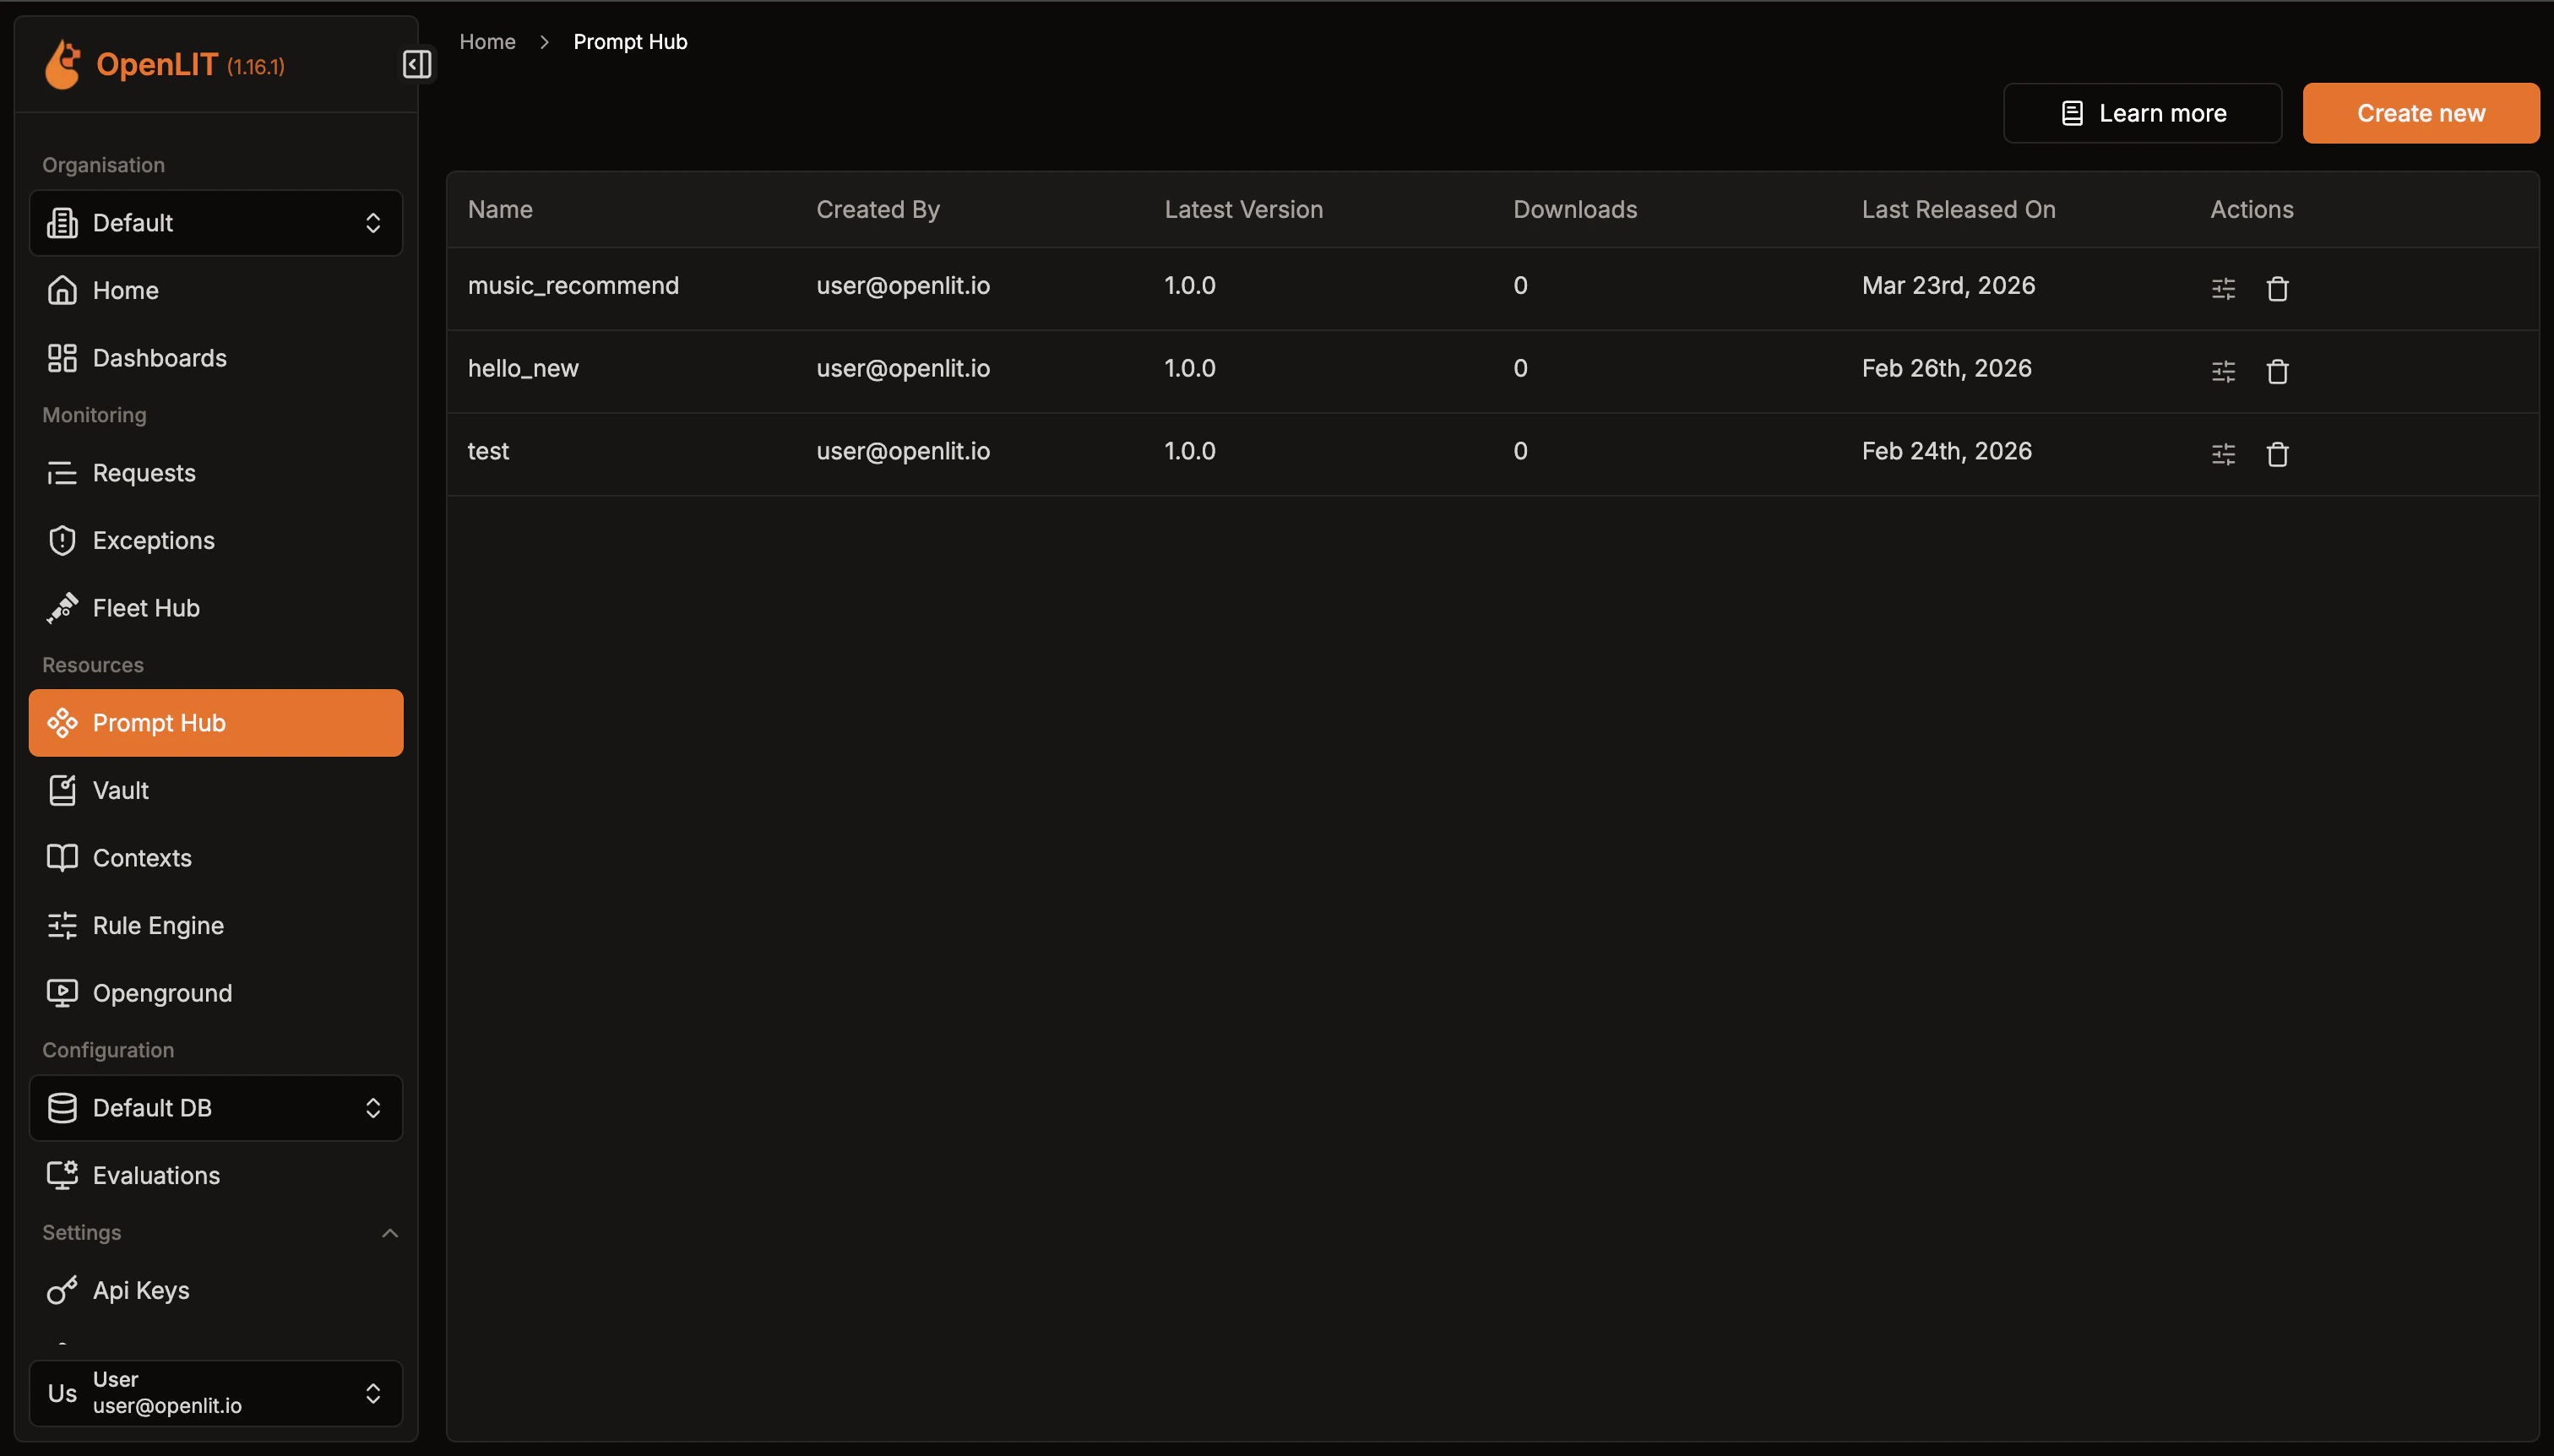
Task: Navigate to Vault in the sidebar
Action: (120, 790)
